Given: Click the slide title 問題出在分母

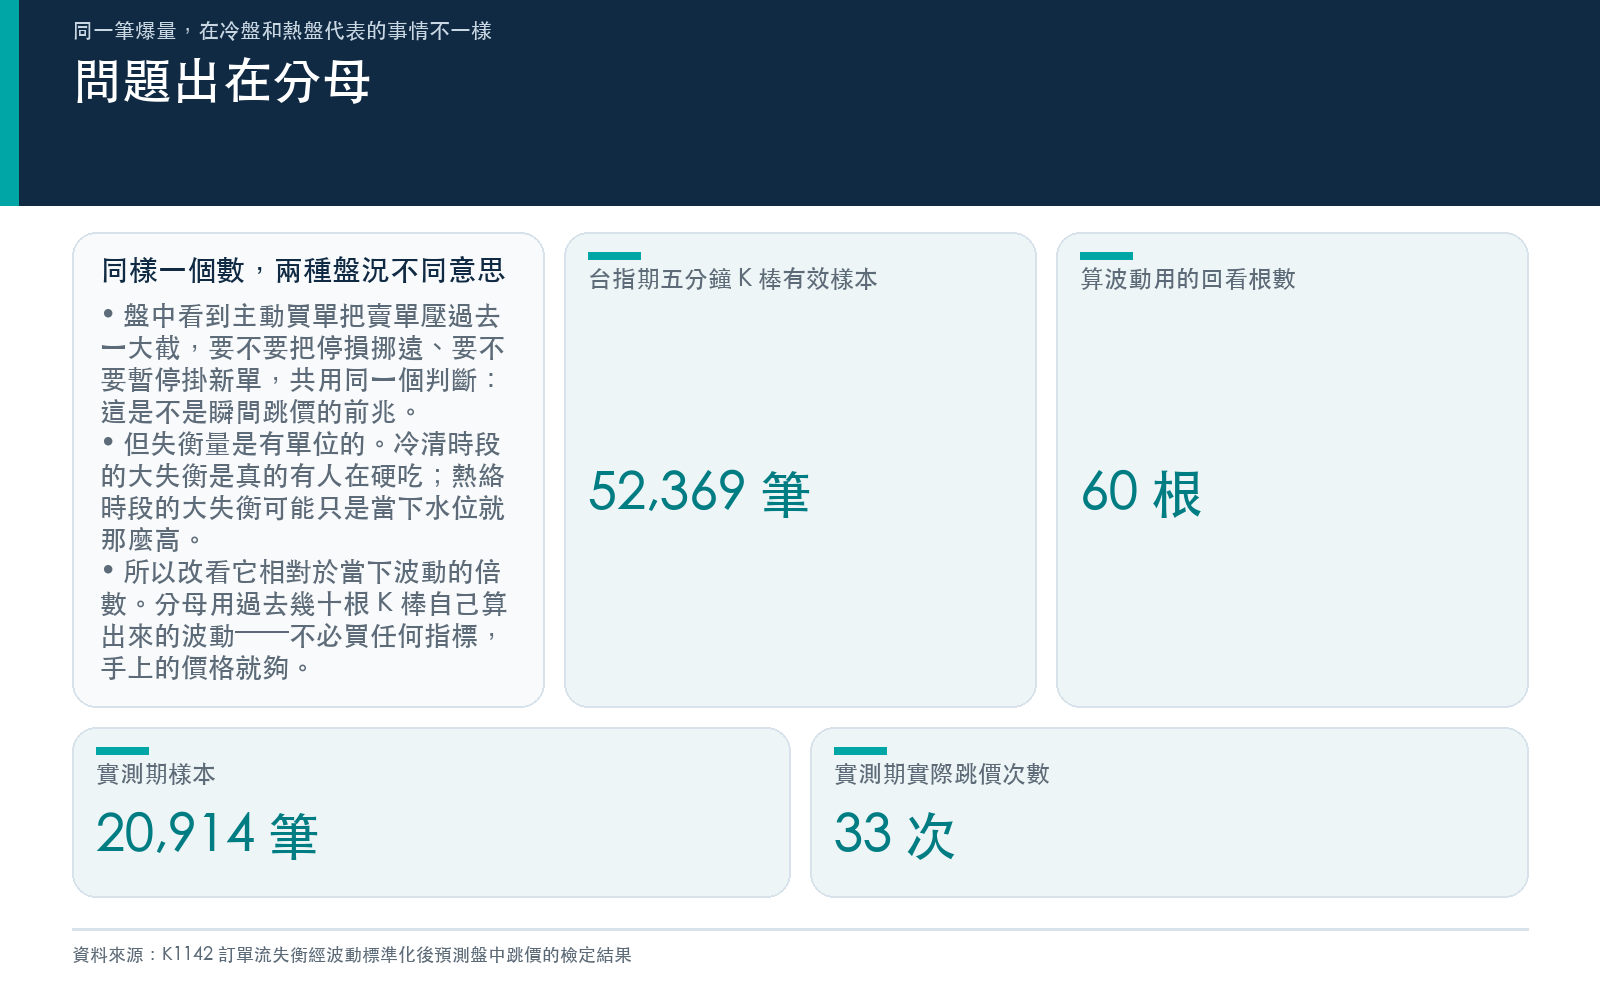Looking at the screenshot, I should tap(222, 82).
